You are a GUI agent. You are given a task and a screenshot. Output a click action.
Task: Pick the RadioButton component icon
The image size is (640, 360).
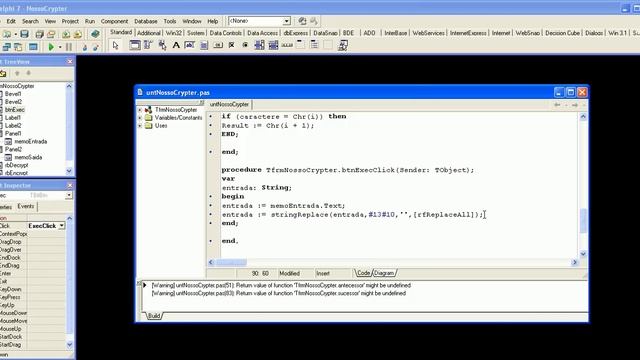click(x=245, y=45)
